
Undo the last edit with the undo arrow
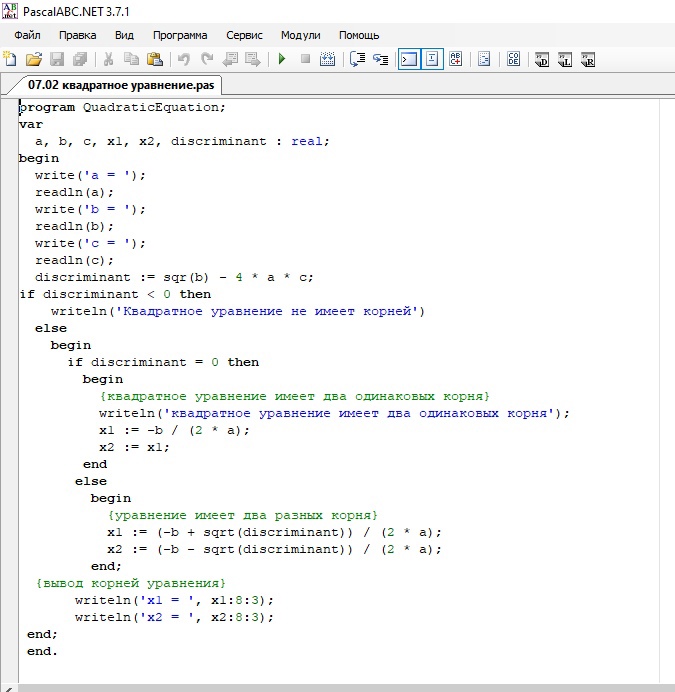184,59
